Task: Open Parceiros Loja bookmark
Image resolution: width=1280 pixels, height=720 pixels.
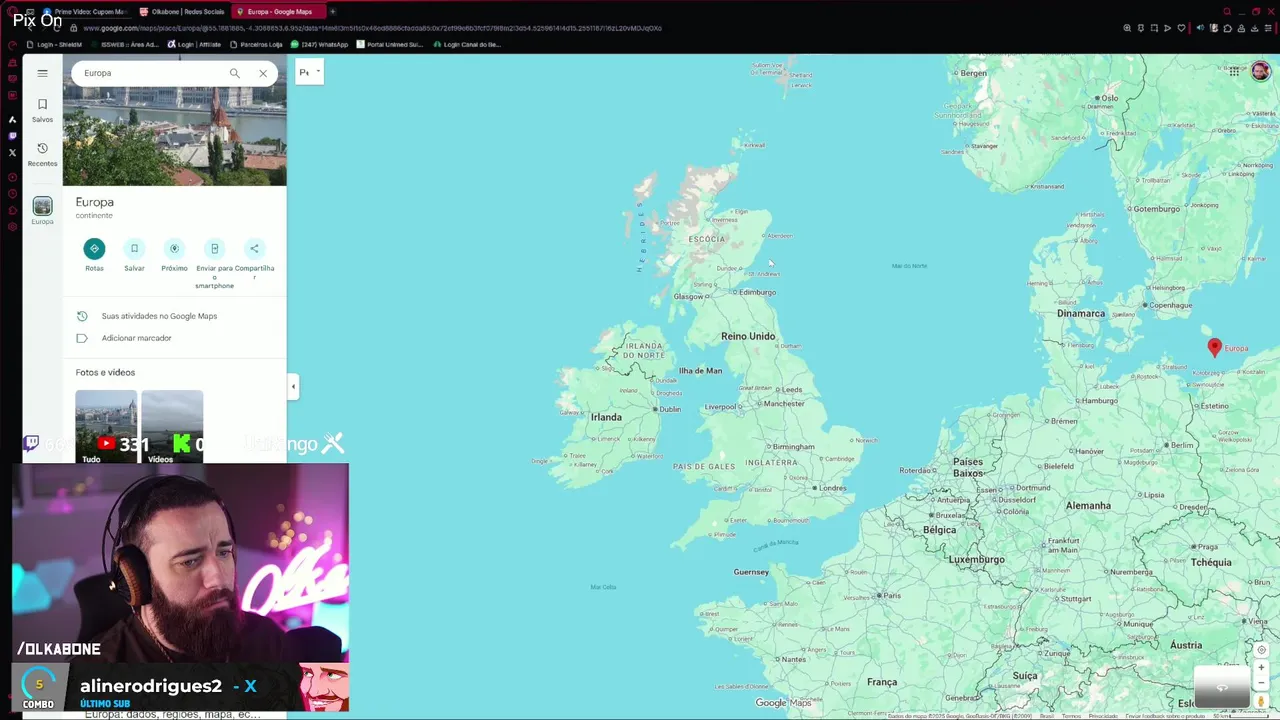Action: tap(257, 44)
